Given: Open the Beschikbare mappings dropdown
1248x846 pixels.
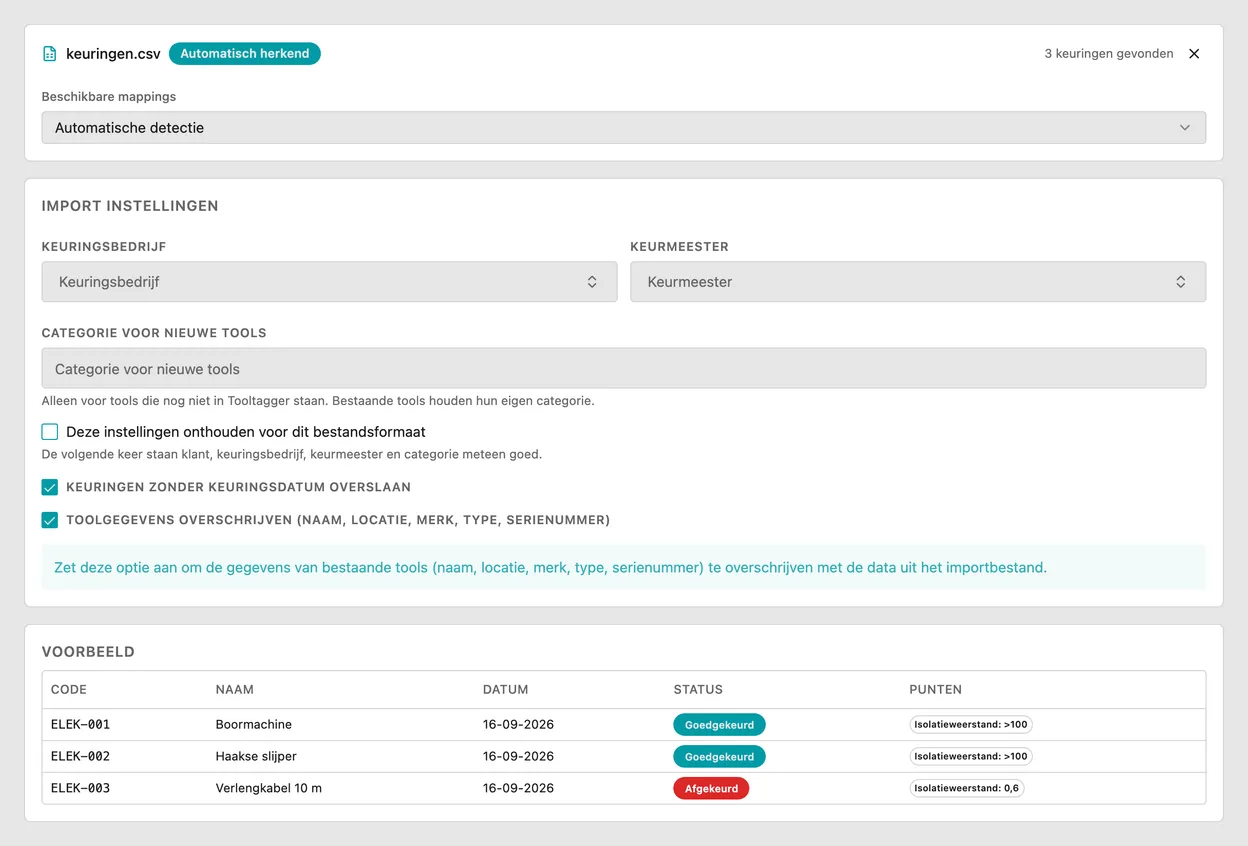Looking at the screenshot, I should 624,128.
